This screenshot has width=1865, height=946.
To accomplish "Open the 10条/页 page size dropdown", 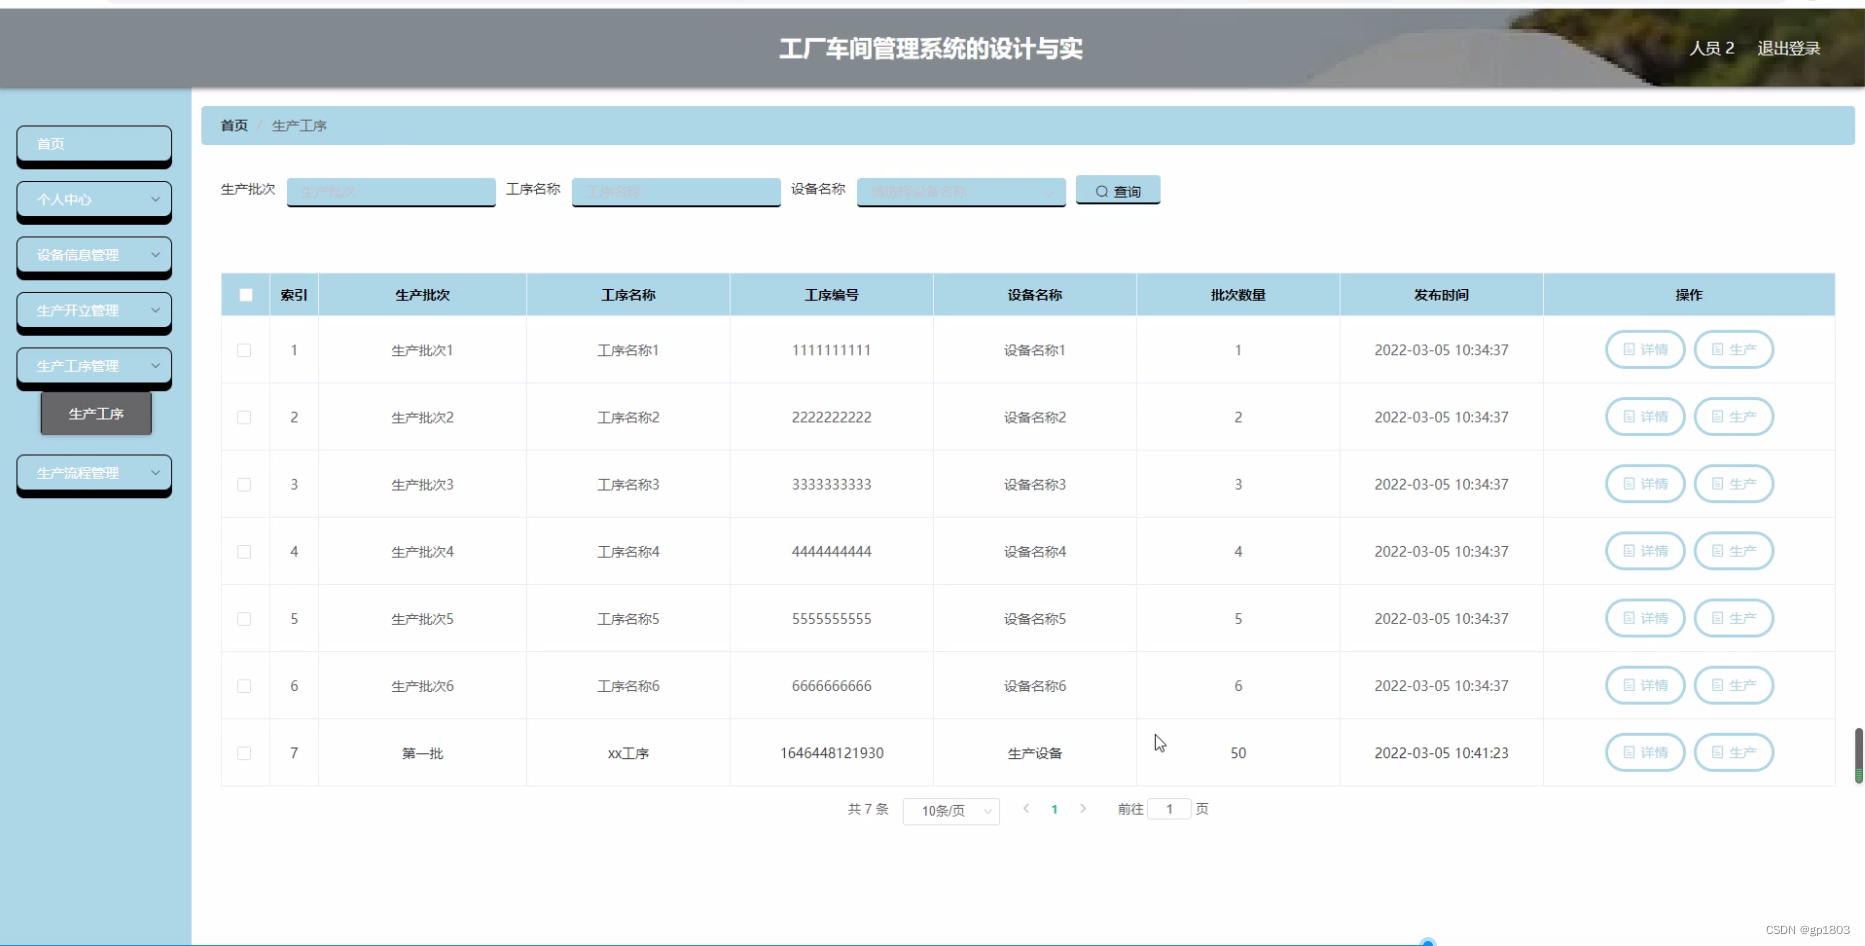I will pyautogui.click(x=950, y=811).
